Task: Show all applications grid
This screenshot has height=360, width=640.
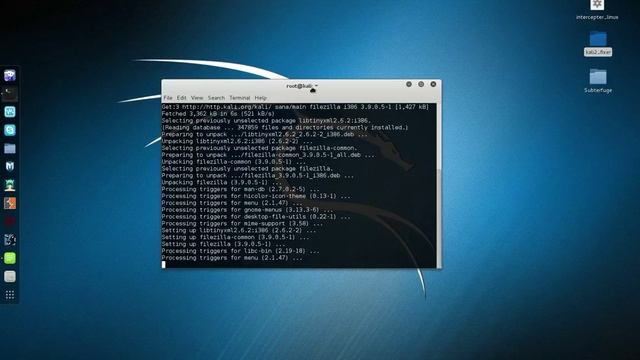Action: coord(10,295)
